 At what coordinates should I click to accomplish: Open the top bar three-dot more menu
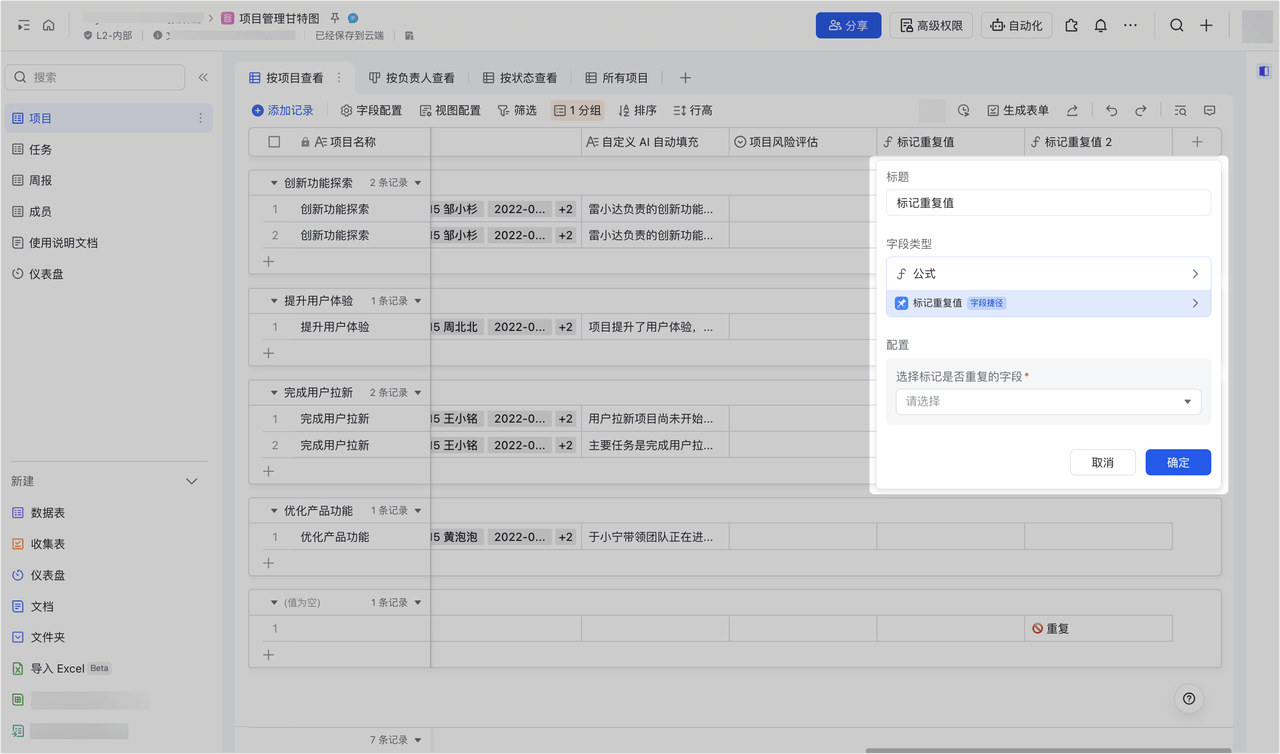(x=1130, y=26)
